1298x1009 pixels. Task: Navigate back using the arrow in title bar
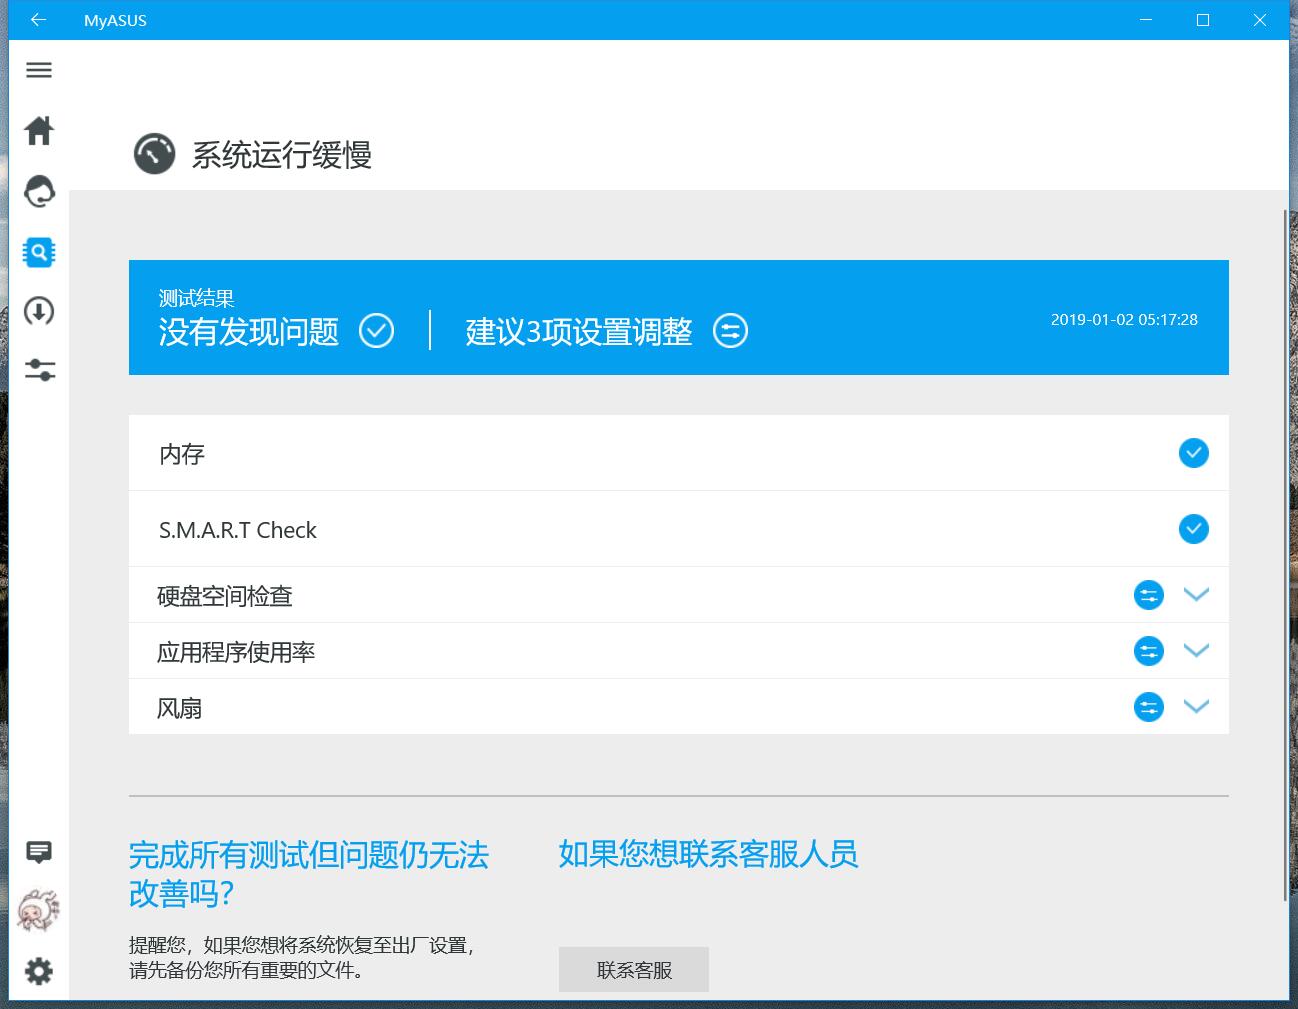[x=38, y=20]
